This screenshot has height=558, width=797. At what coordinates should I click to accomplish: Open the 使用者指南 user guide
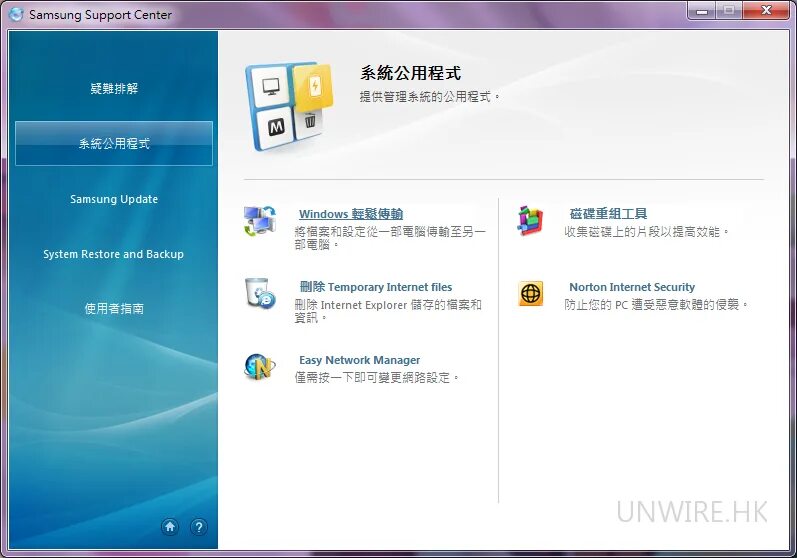point(114,308)
